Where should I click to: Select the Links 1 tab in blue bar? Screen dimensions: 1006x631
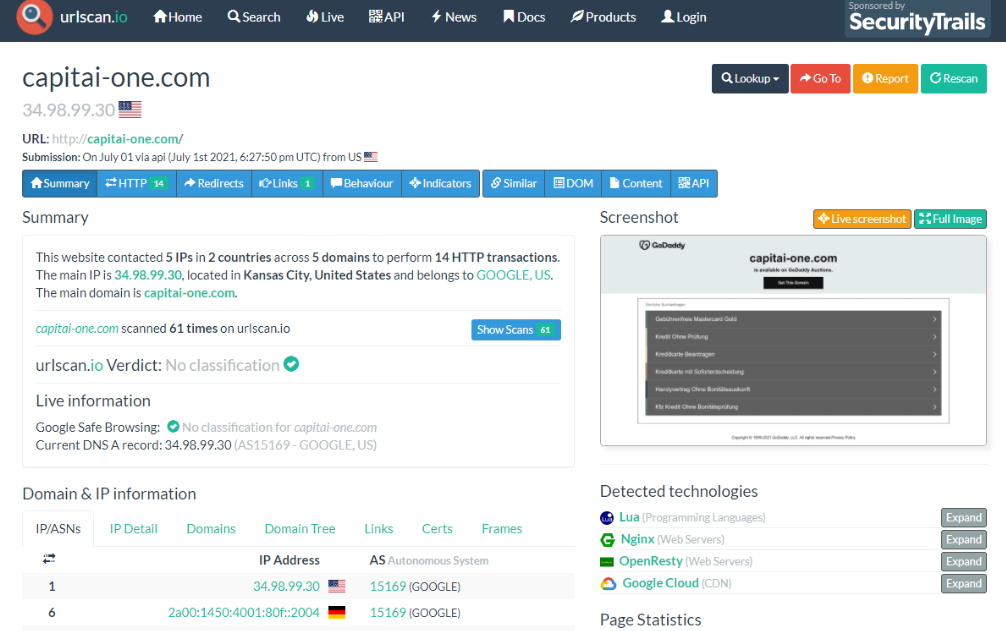coord(287,183)
